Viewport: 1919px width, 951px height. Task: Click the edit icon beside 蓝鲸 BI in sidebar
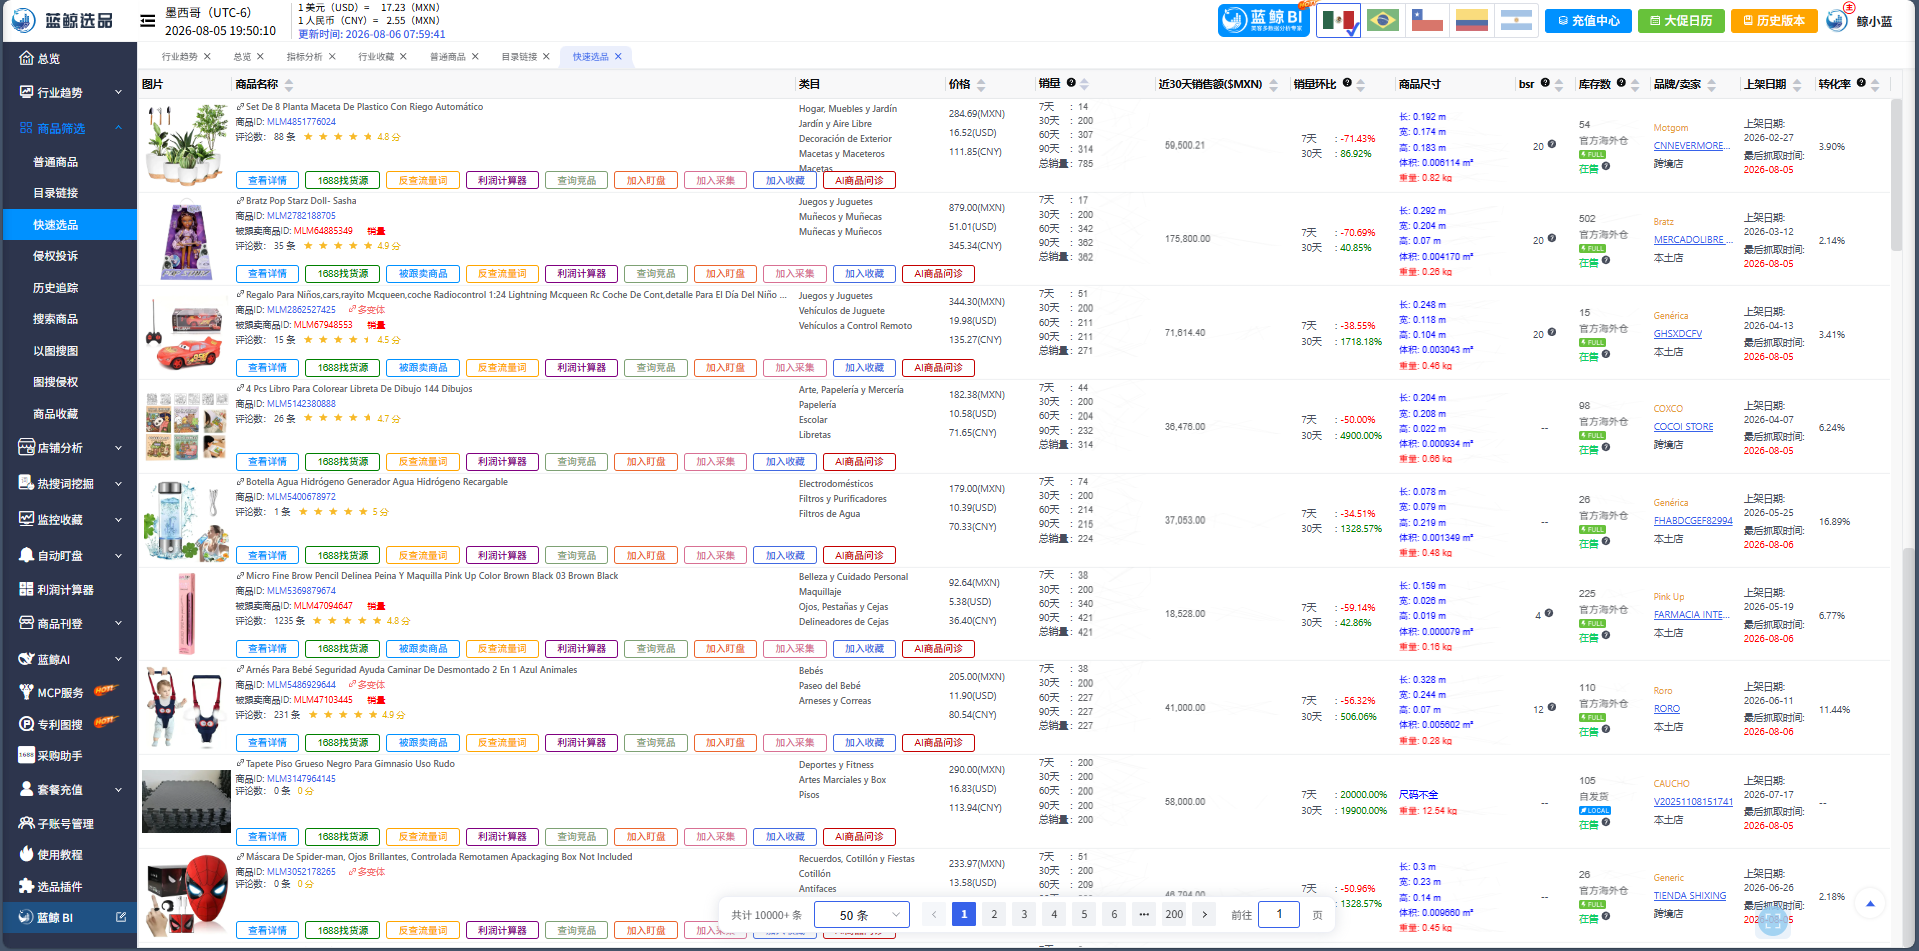point(121,917)
